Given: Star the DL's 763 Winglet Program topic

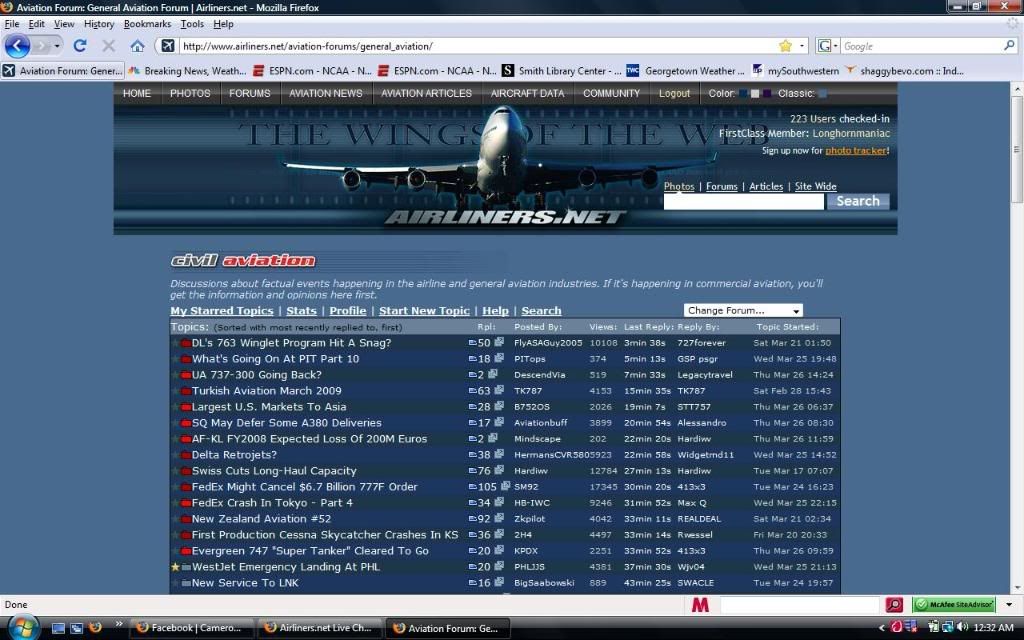Looking at the screenshot, I should pyautogui.click(x=175, y=343).
